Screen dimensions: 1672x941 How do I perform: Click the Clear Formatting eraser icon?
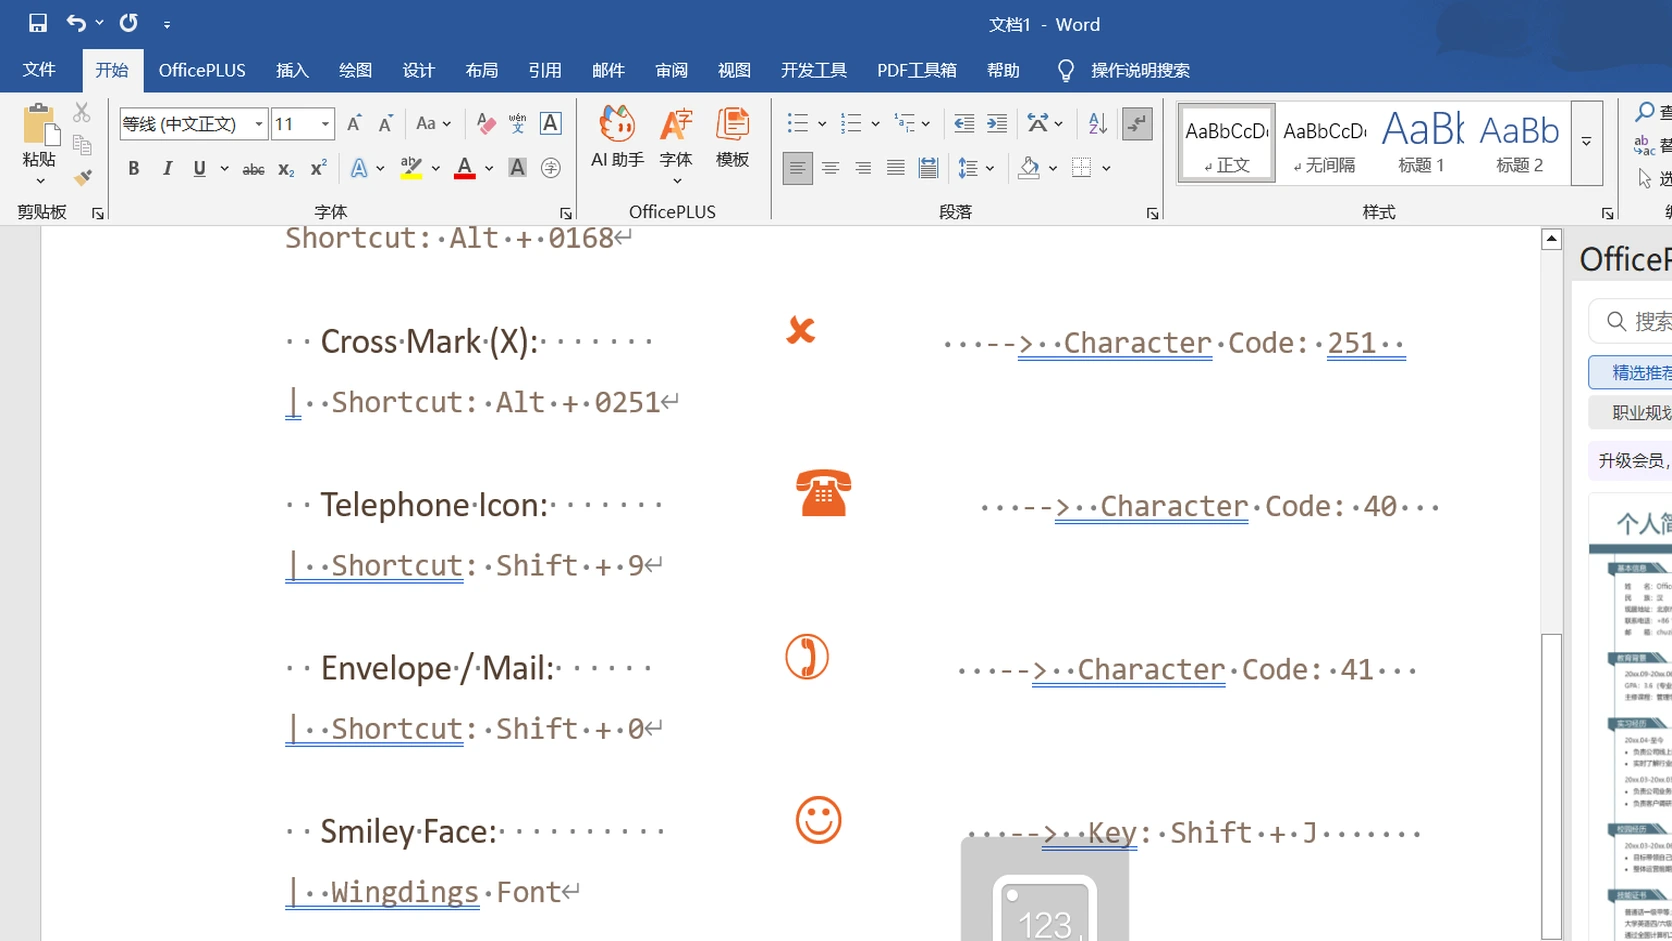(x=486, y=123)
